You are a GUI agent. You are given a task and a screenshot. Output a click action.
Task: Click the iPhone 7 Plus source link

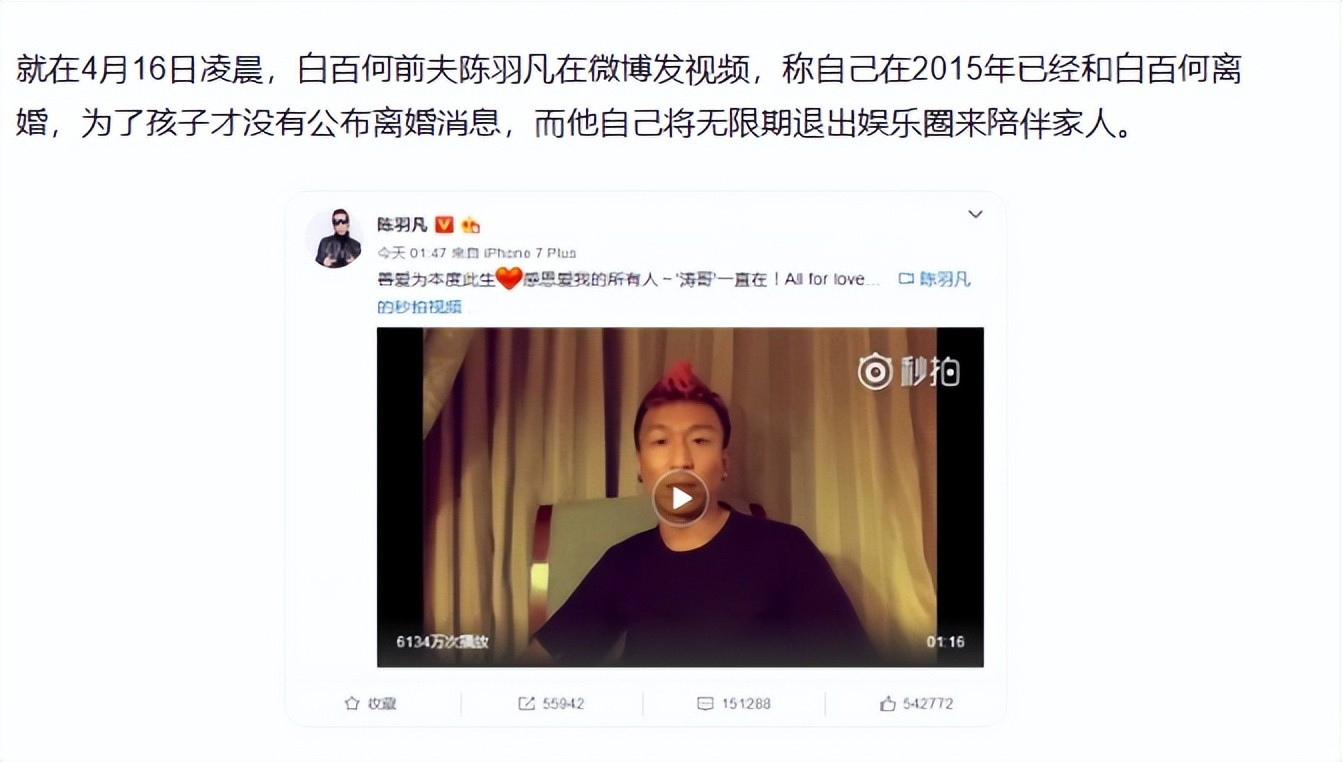click(x=530, y=253)
